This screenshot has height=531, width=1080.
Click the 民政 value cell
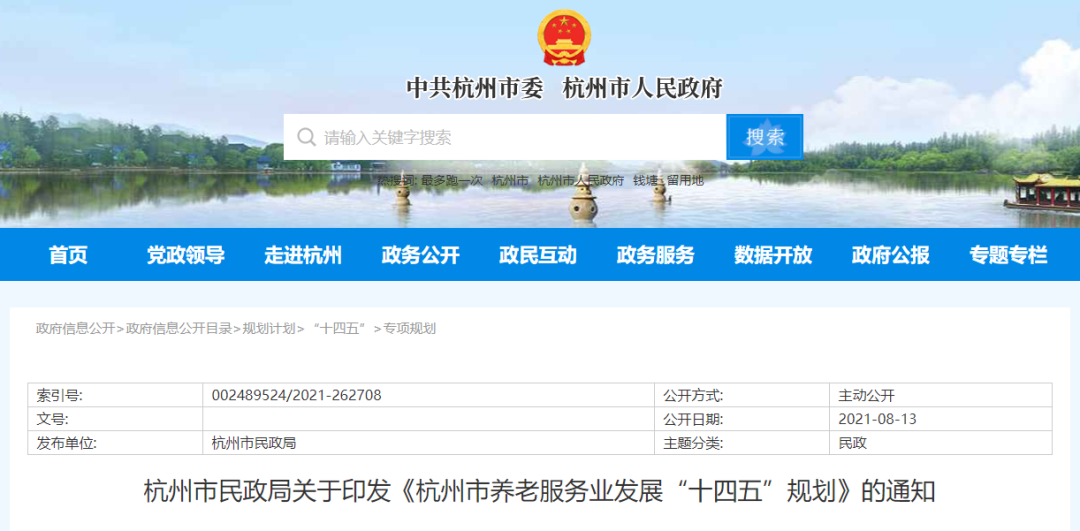pyautogui.click(x=941, y=443)
